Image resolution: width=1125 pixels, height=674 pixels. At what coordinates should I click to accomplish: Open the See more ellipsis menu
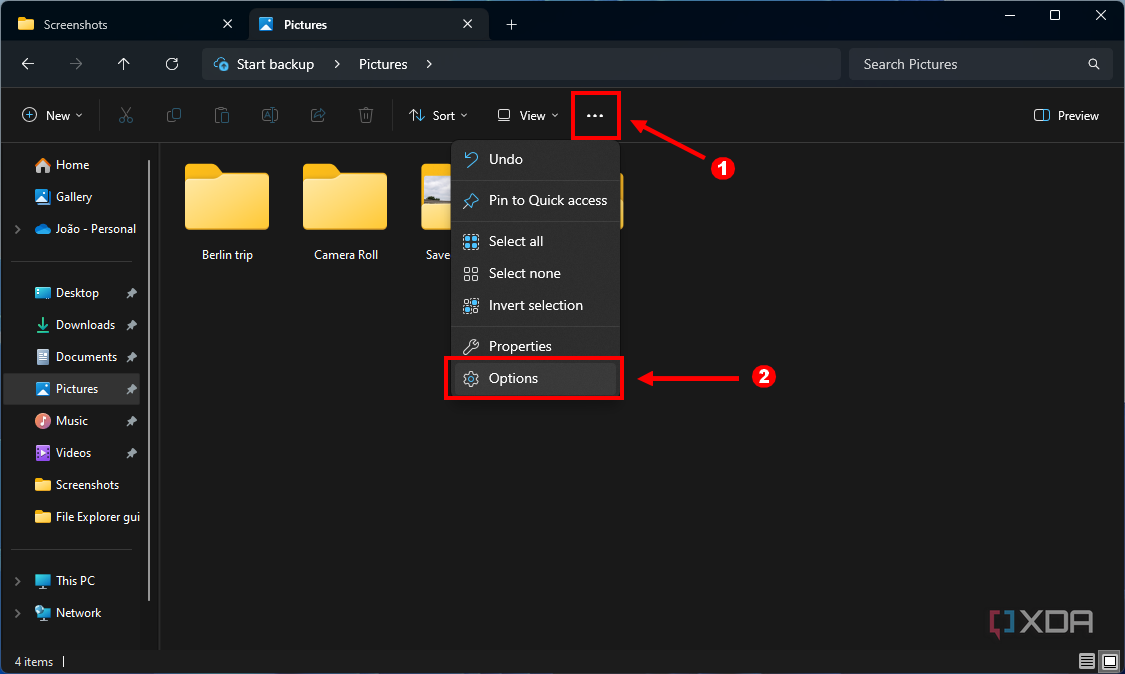point(595,115)
